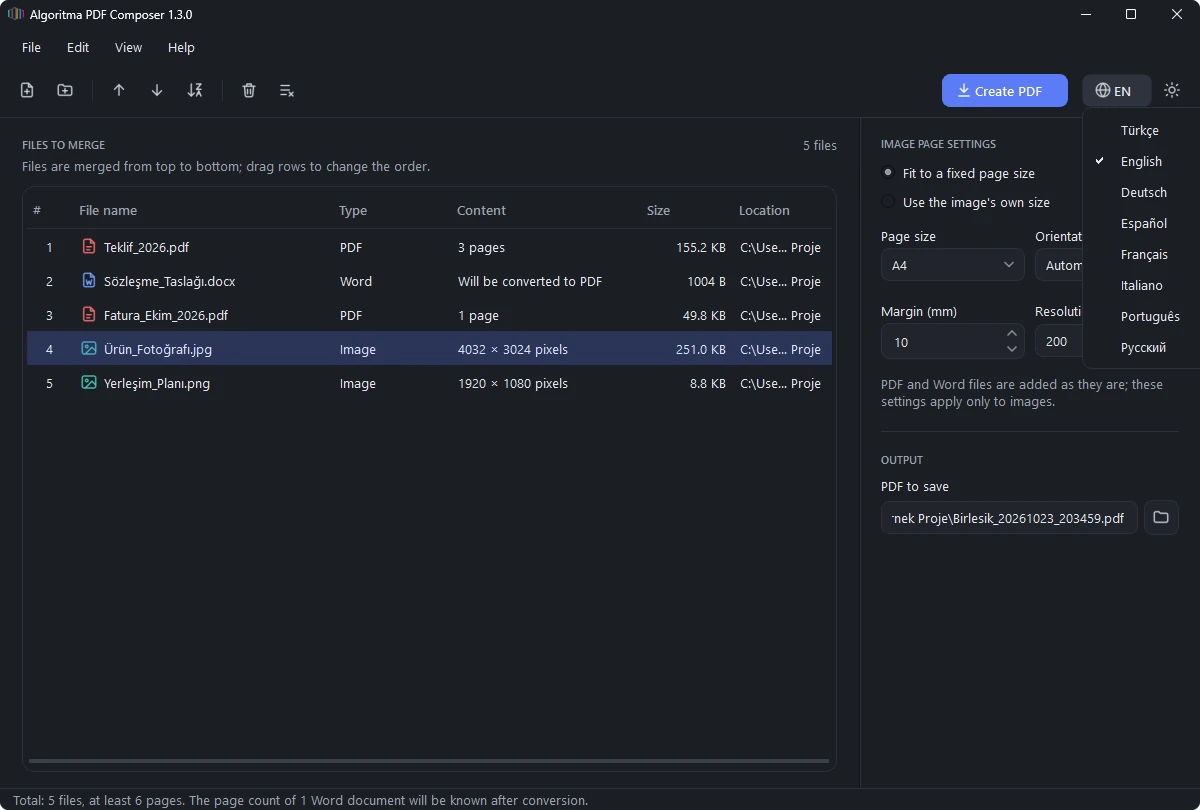
Task: Increase the margin with the up arrow
Action: [x=1012, y=334]
